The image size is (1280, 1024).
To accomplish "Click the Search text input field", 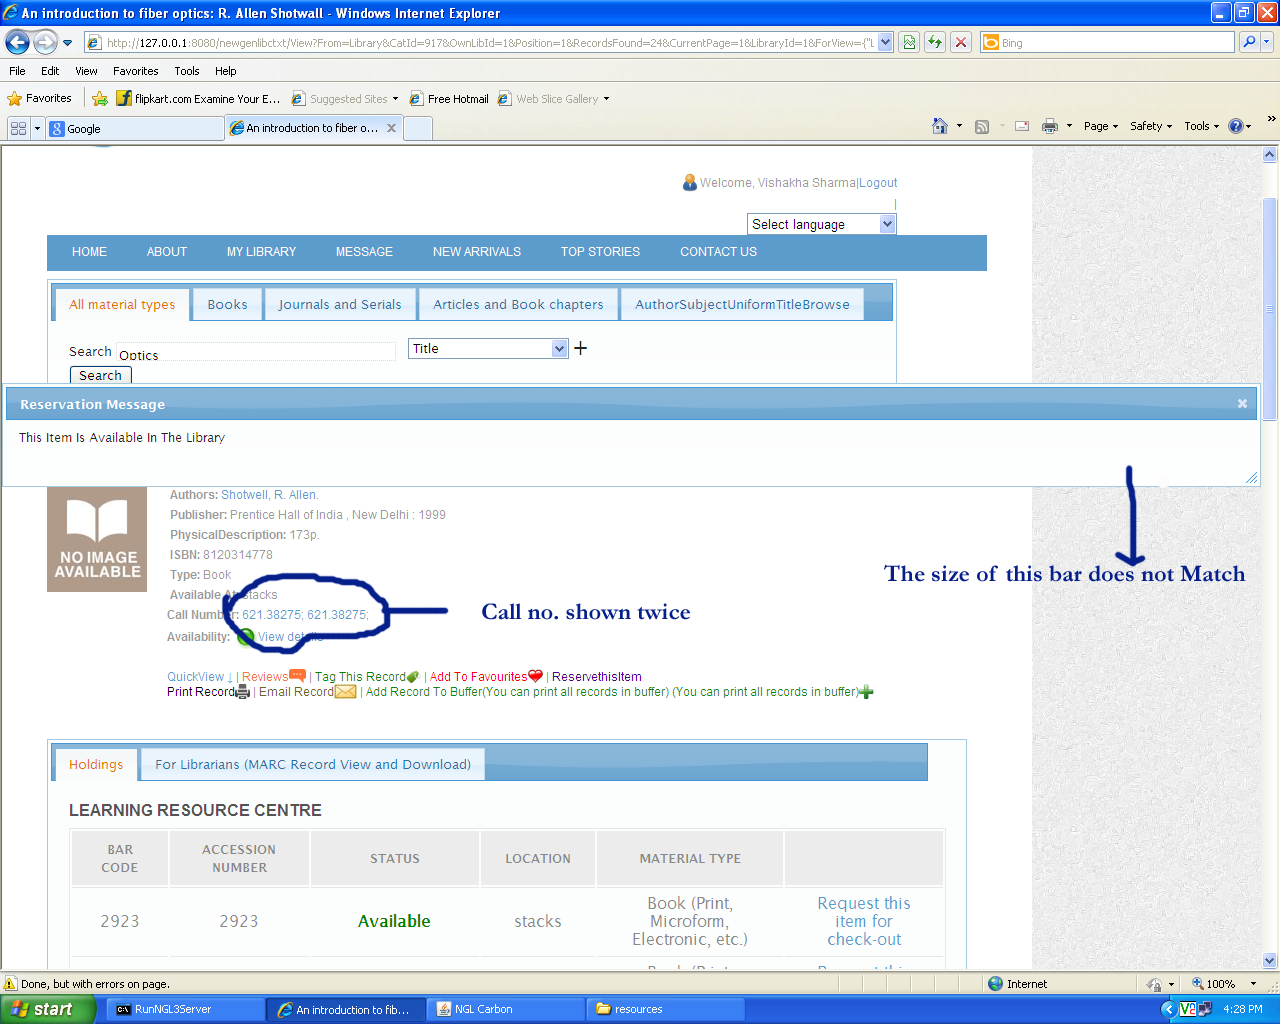I will click(256, 352).
